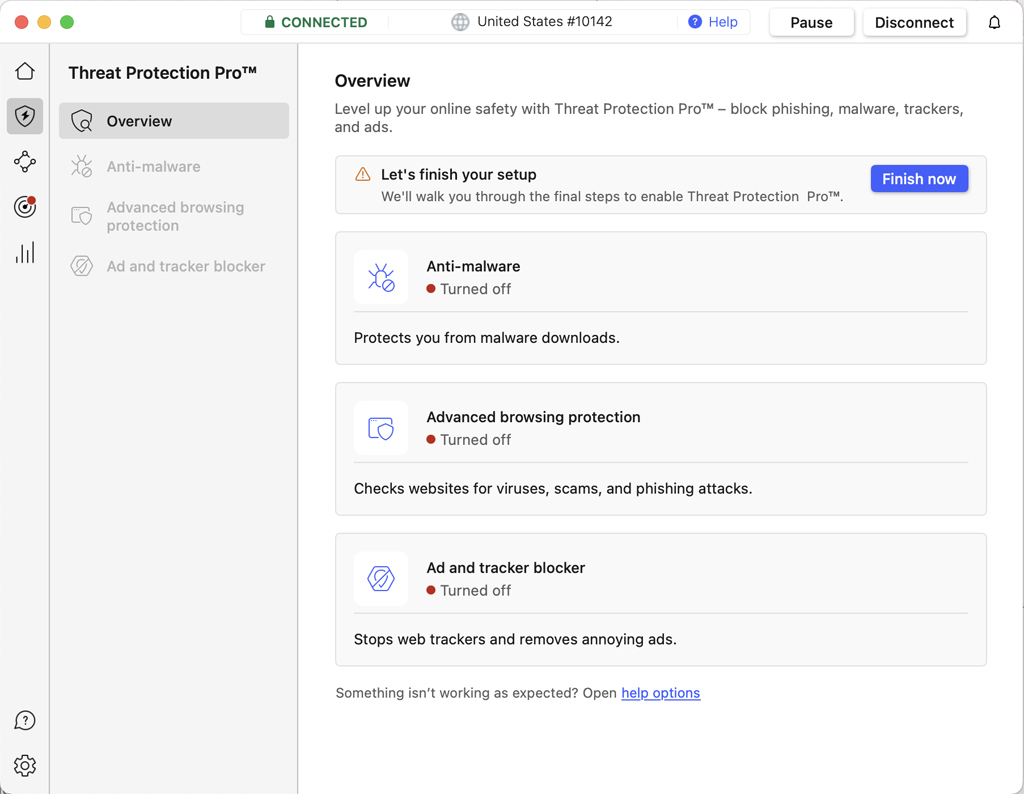Screen dimensions: 1024x794
Task: Open notifications via the bell icon
Action: click(994, 21)
